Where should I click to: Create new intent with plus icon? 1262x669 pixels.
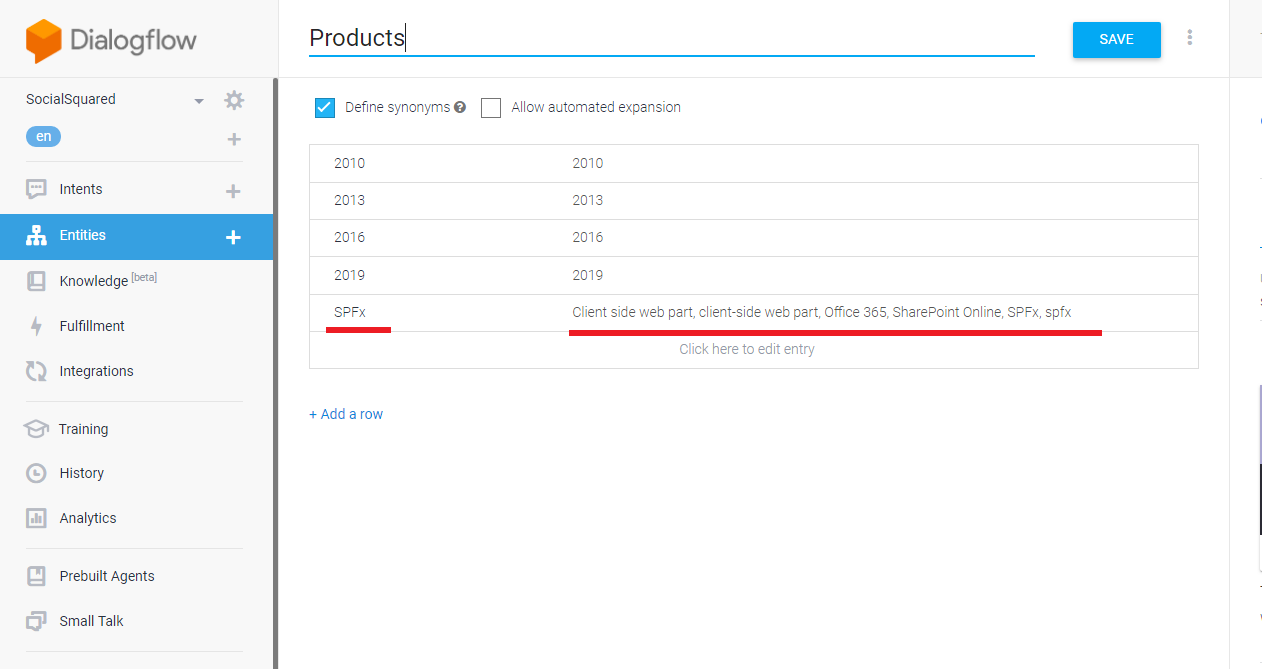click(233, 191)
